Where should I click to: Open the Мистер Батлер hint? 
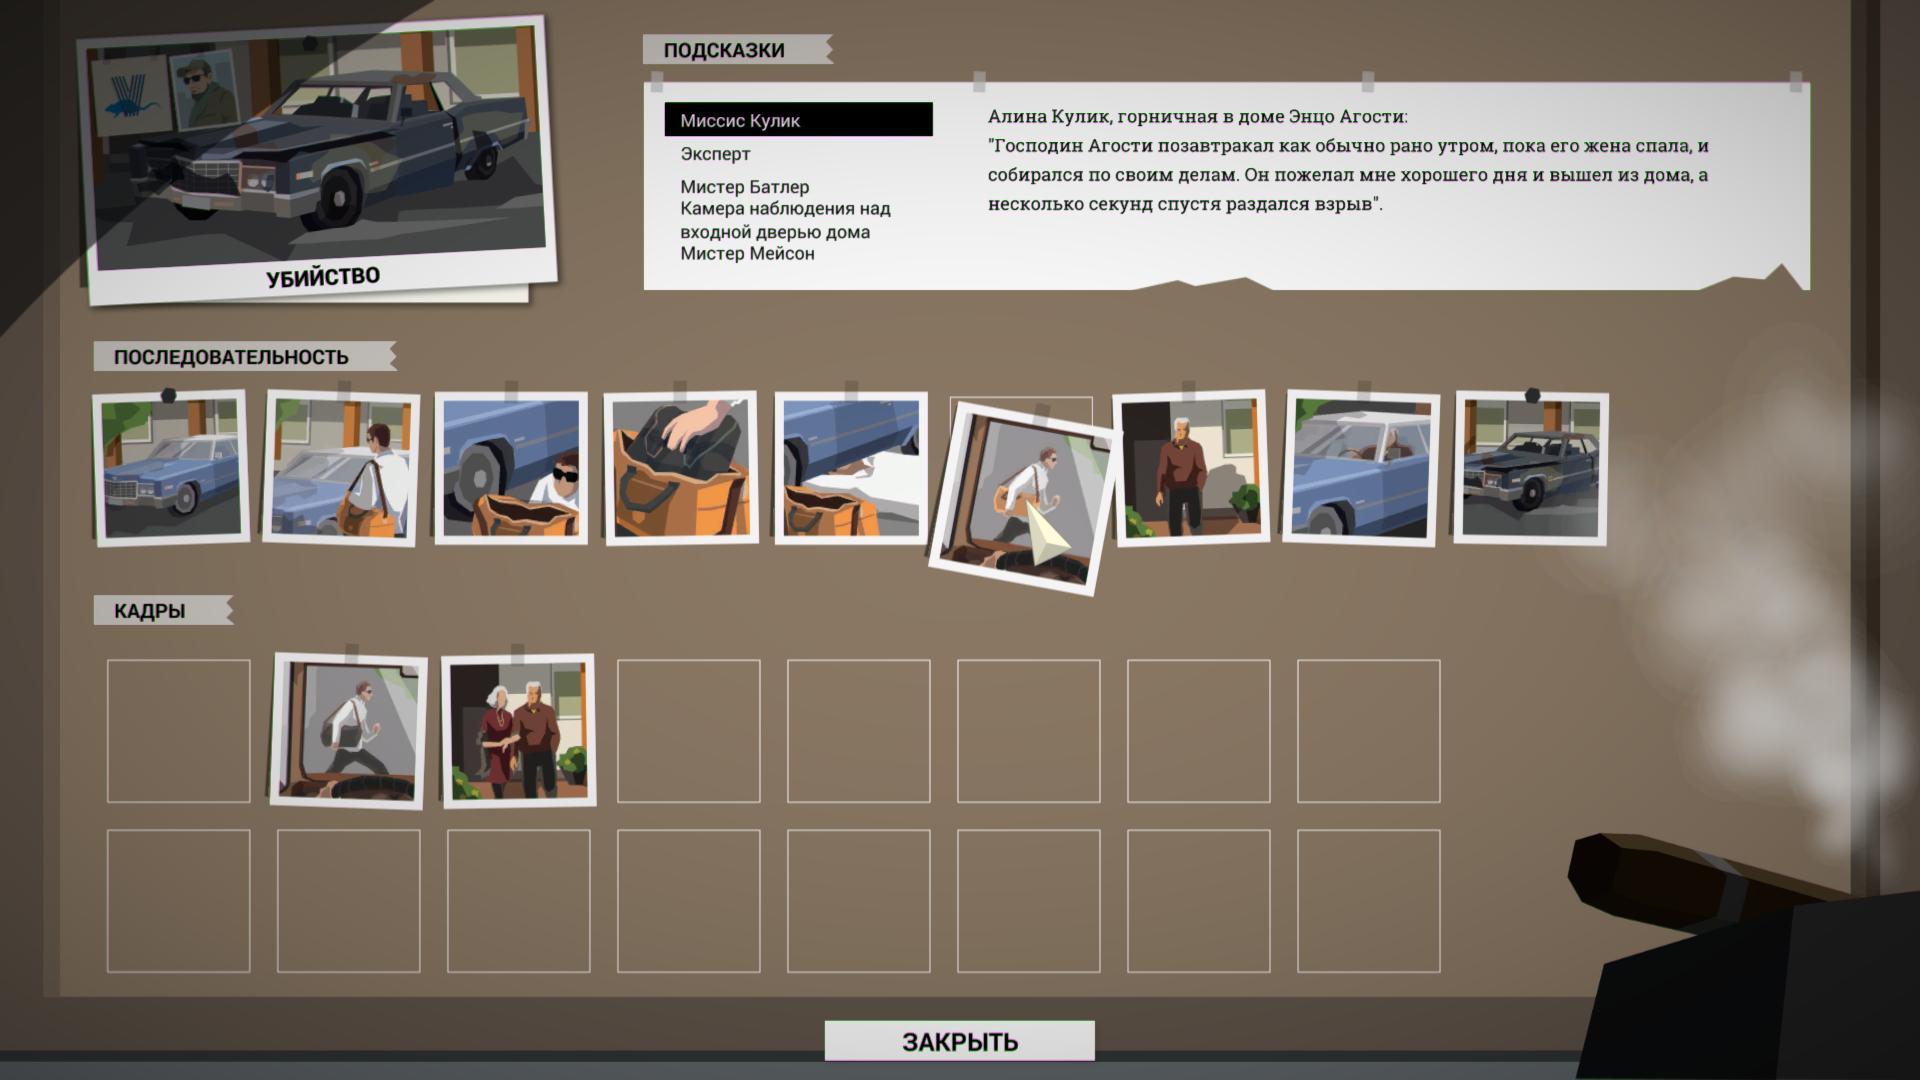745,187
